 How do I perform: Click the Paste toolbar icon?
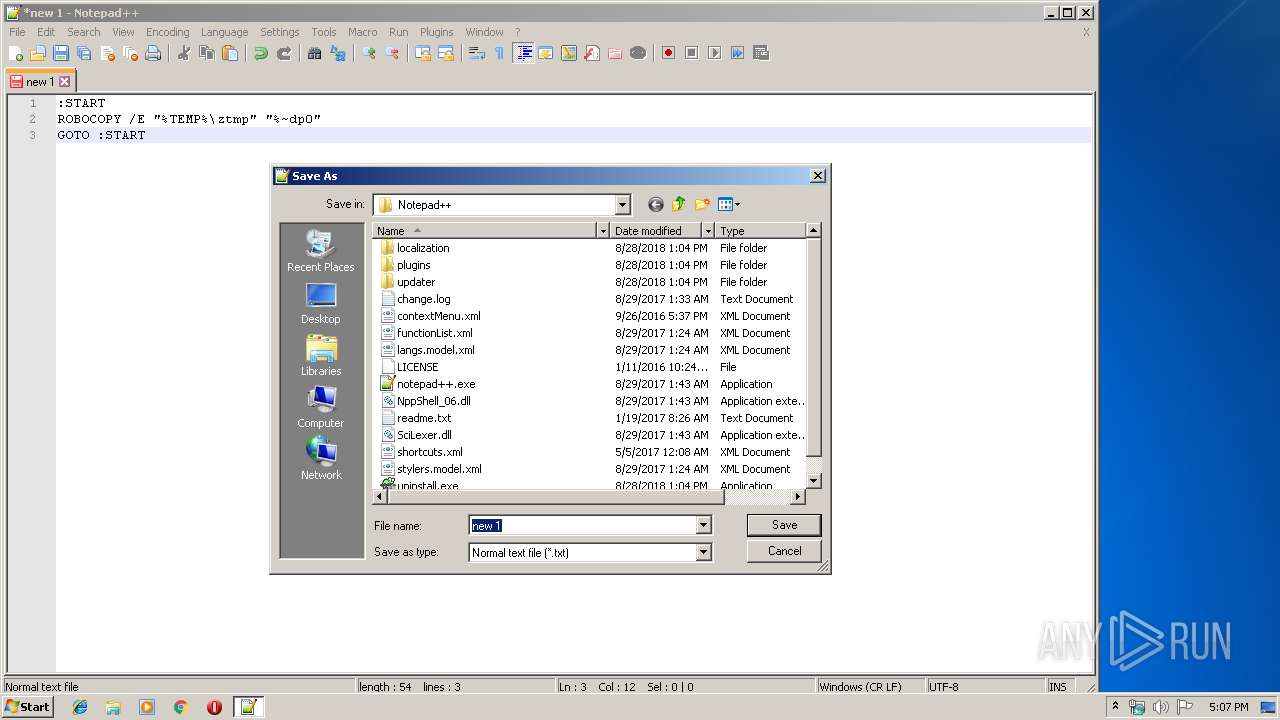230,53
